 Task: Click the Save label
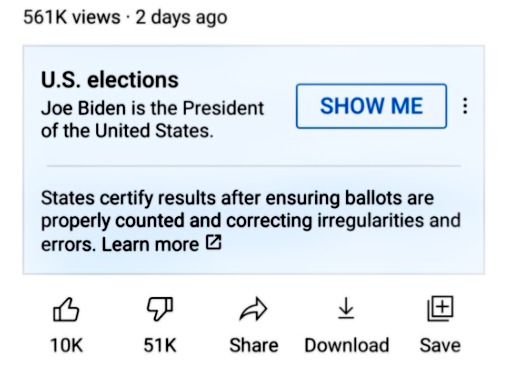[440, 345]
